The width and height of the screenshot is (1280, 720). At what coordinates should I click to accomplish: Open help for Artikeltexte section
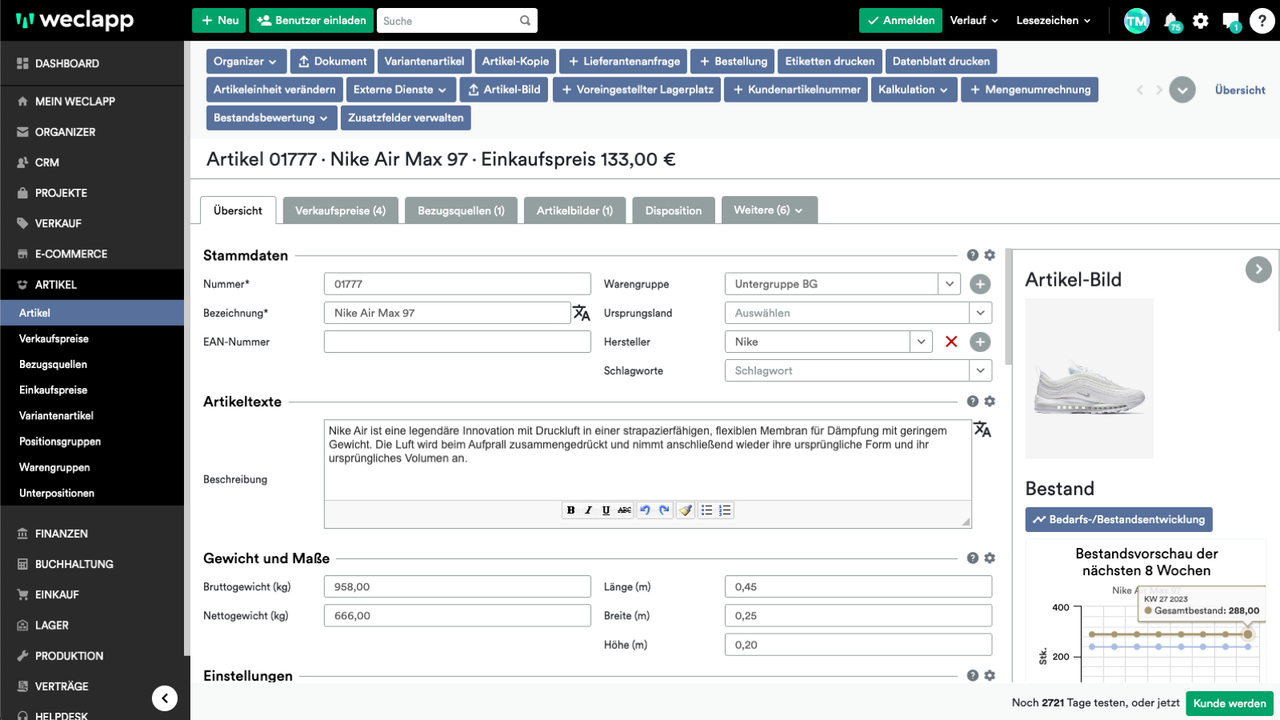coord(972,401)
